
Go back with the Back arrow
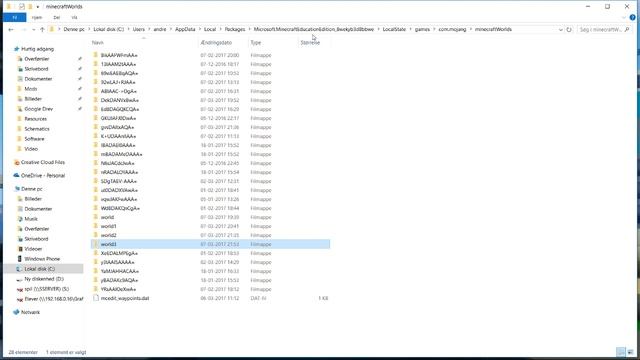click(x=11, y=29)
